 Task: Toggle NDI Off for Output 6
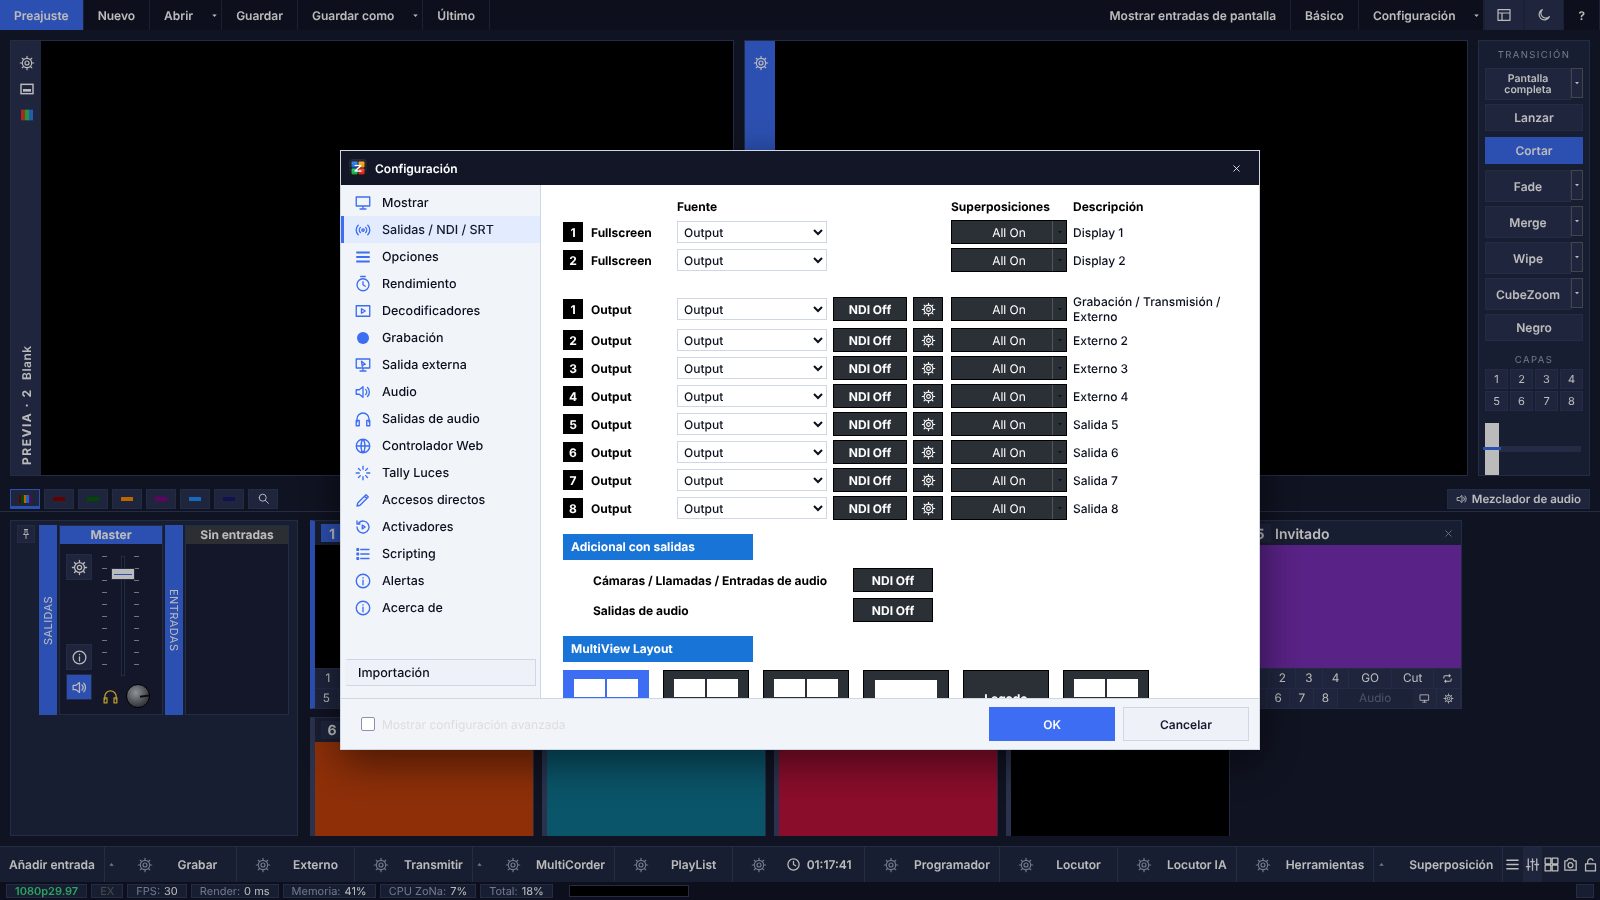[x=870, y=453]
